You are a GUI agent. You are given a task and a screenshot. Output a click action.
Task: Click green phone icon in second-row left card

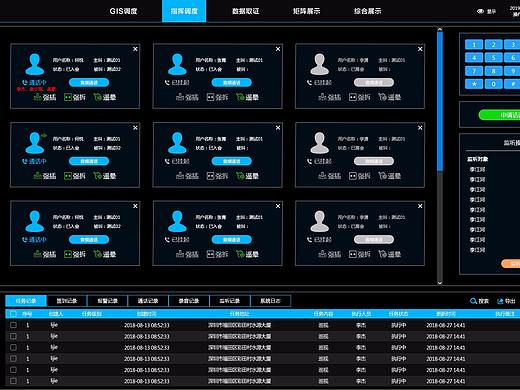(x=97, y=176)
